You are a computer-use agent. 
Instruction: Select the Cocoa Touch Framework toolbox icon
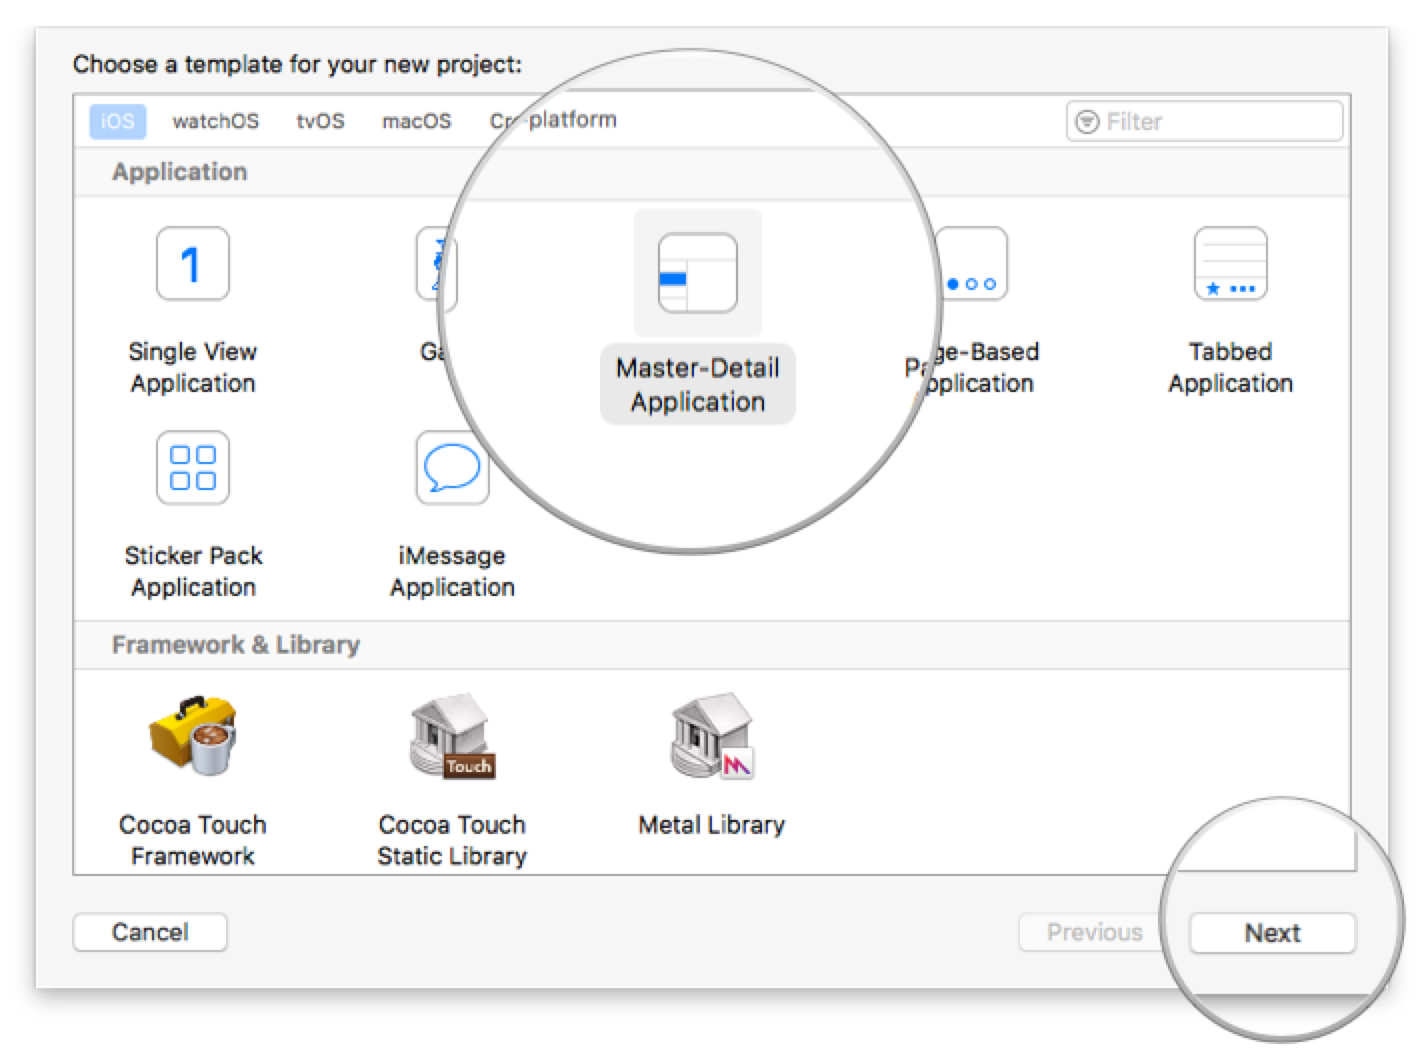coord(193,737)
